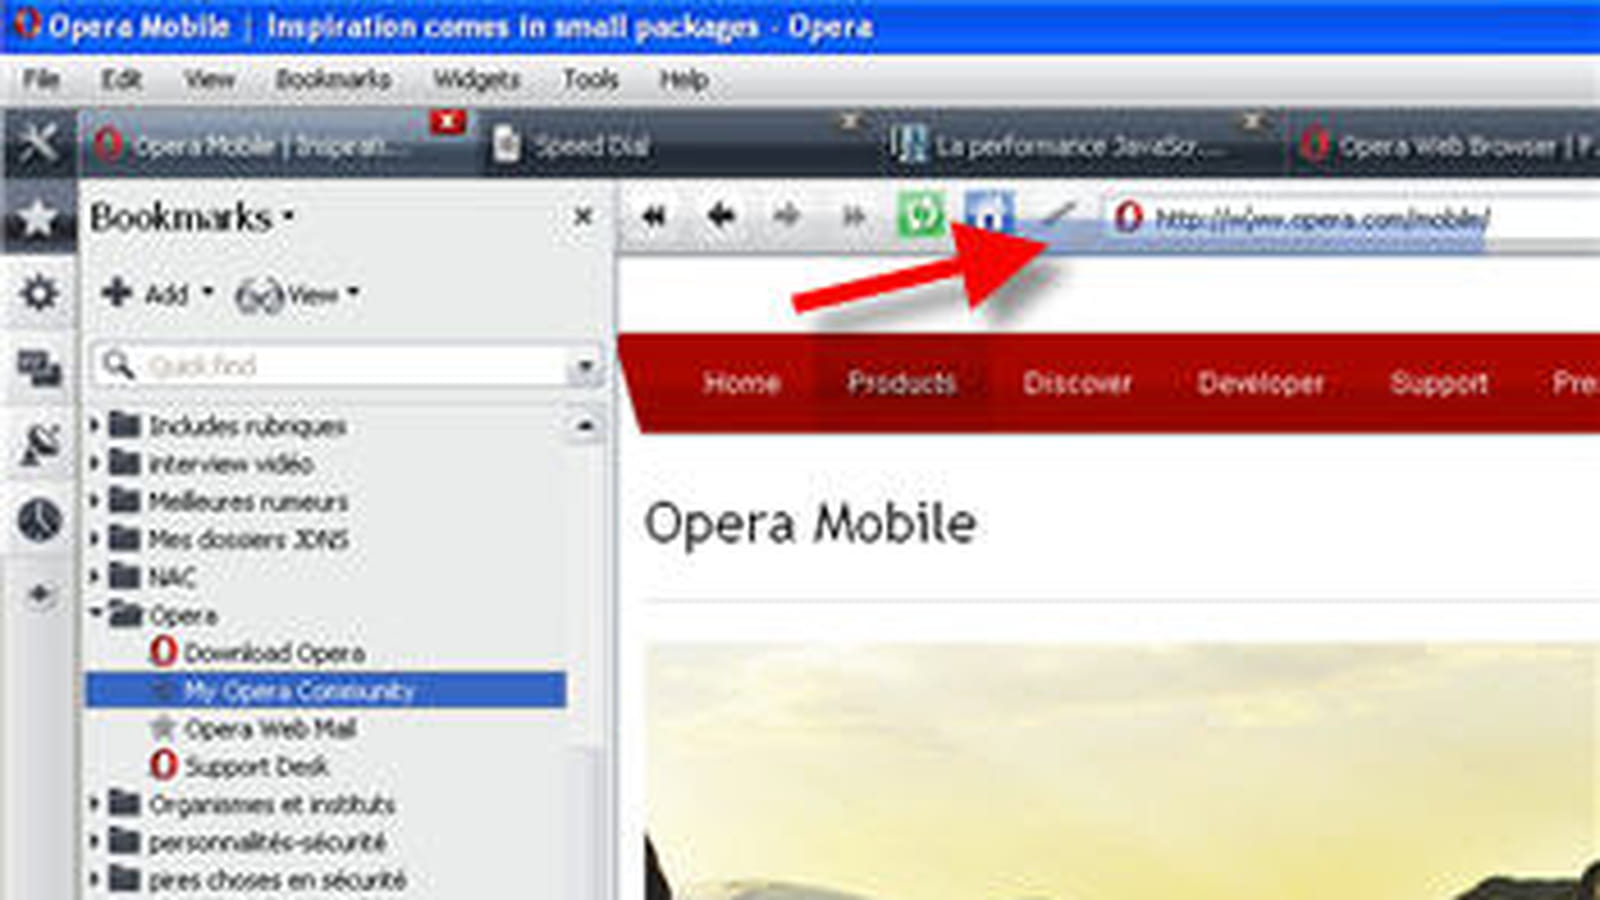1600x900 pixels.
Task: Click the Support navigation link
Action: [x=1439, y=382]
